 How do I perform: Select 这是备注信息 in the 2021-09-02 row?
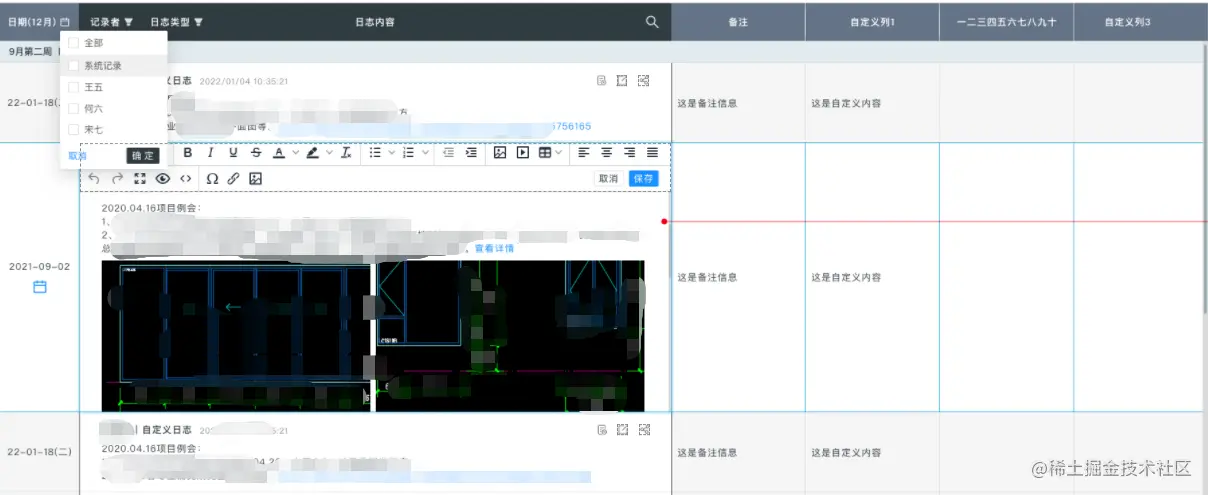[x=708, y=277]
